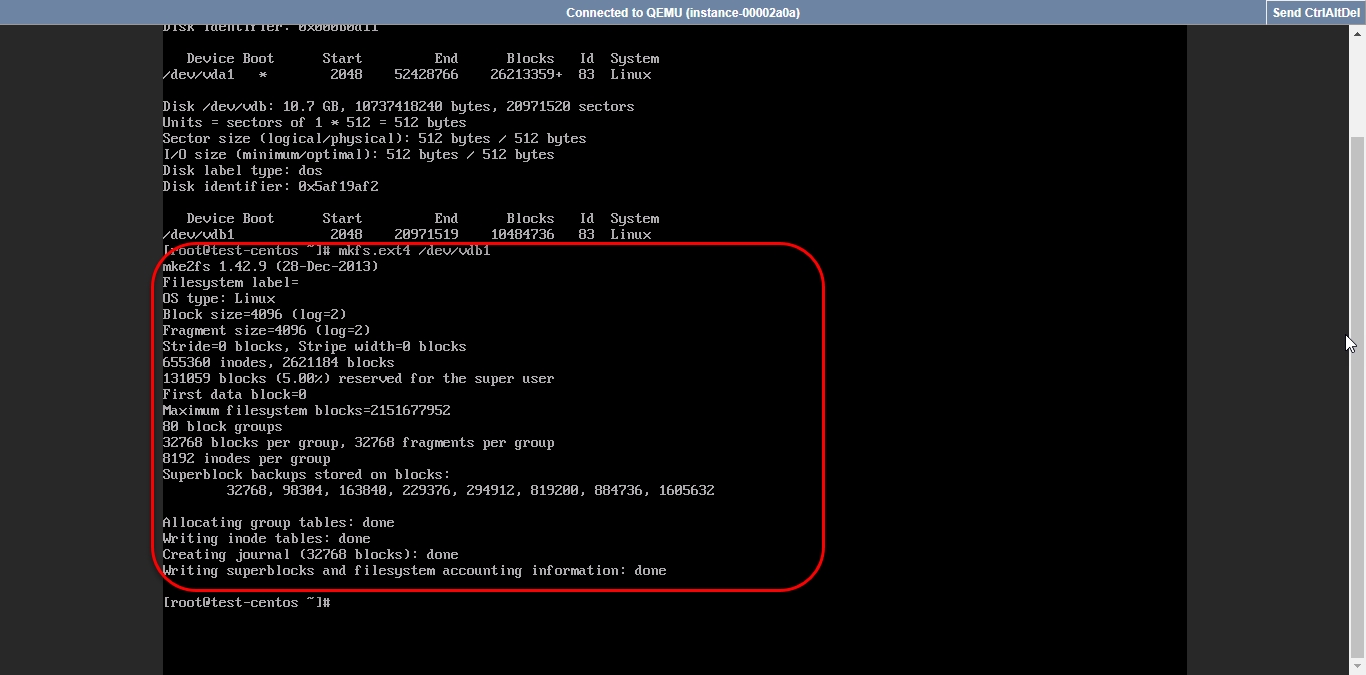Click the 'OS type: Linux' line

click(x=218, y=299)
